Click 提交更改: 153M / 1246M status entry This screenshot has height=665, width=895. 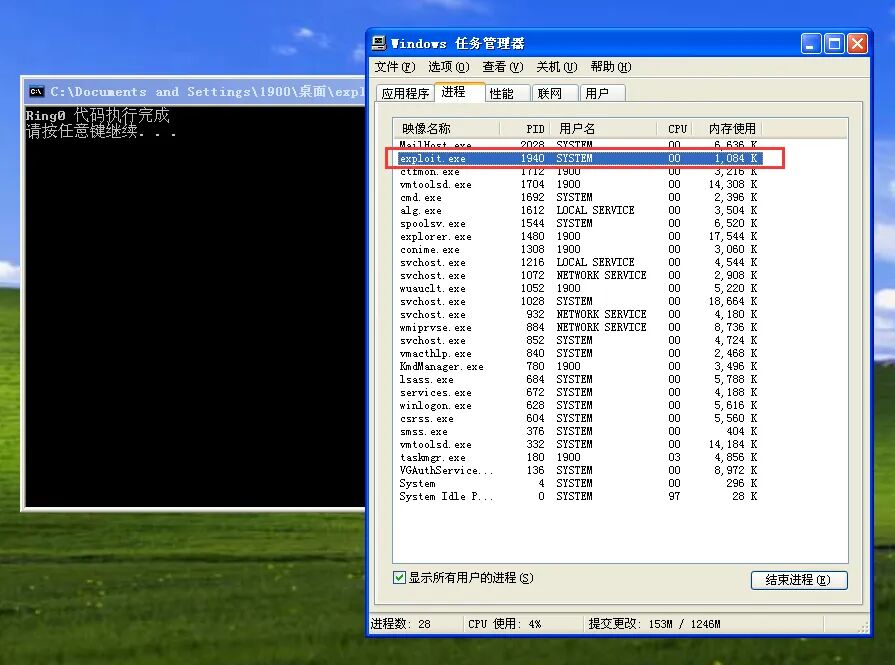pyautogui.click(x=654, y=624)
